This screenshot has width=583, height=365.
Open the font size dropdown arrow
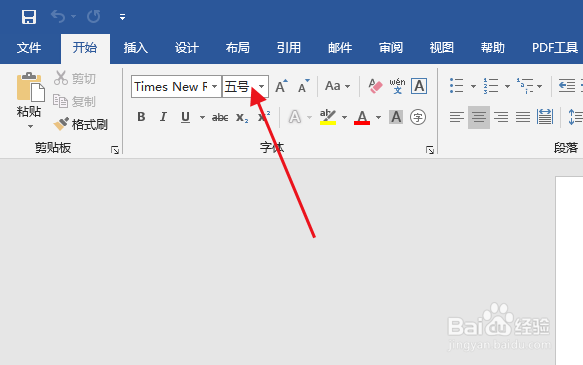[262, 87]
